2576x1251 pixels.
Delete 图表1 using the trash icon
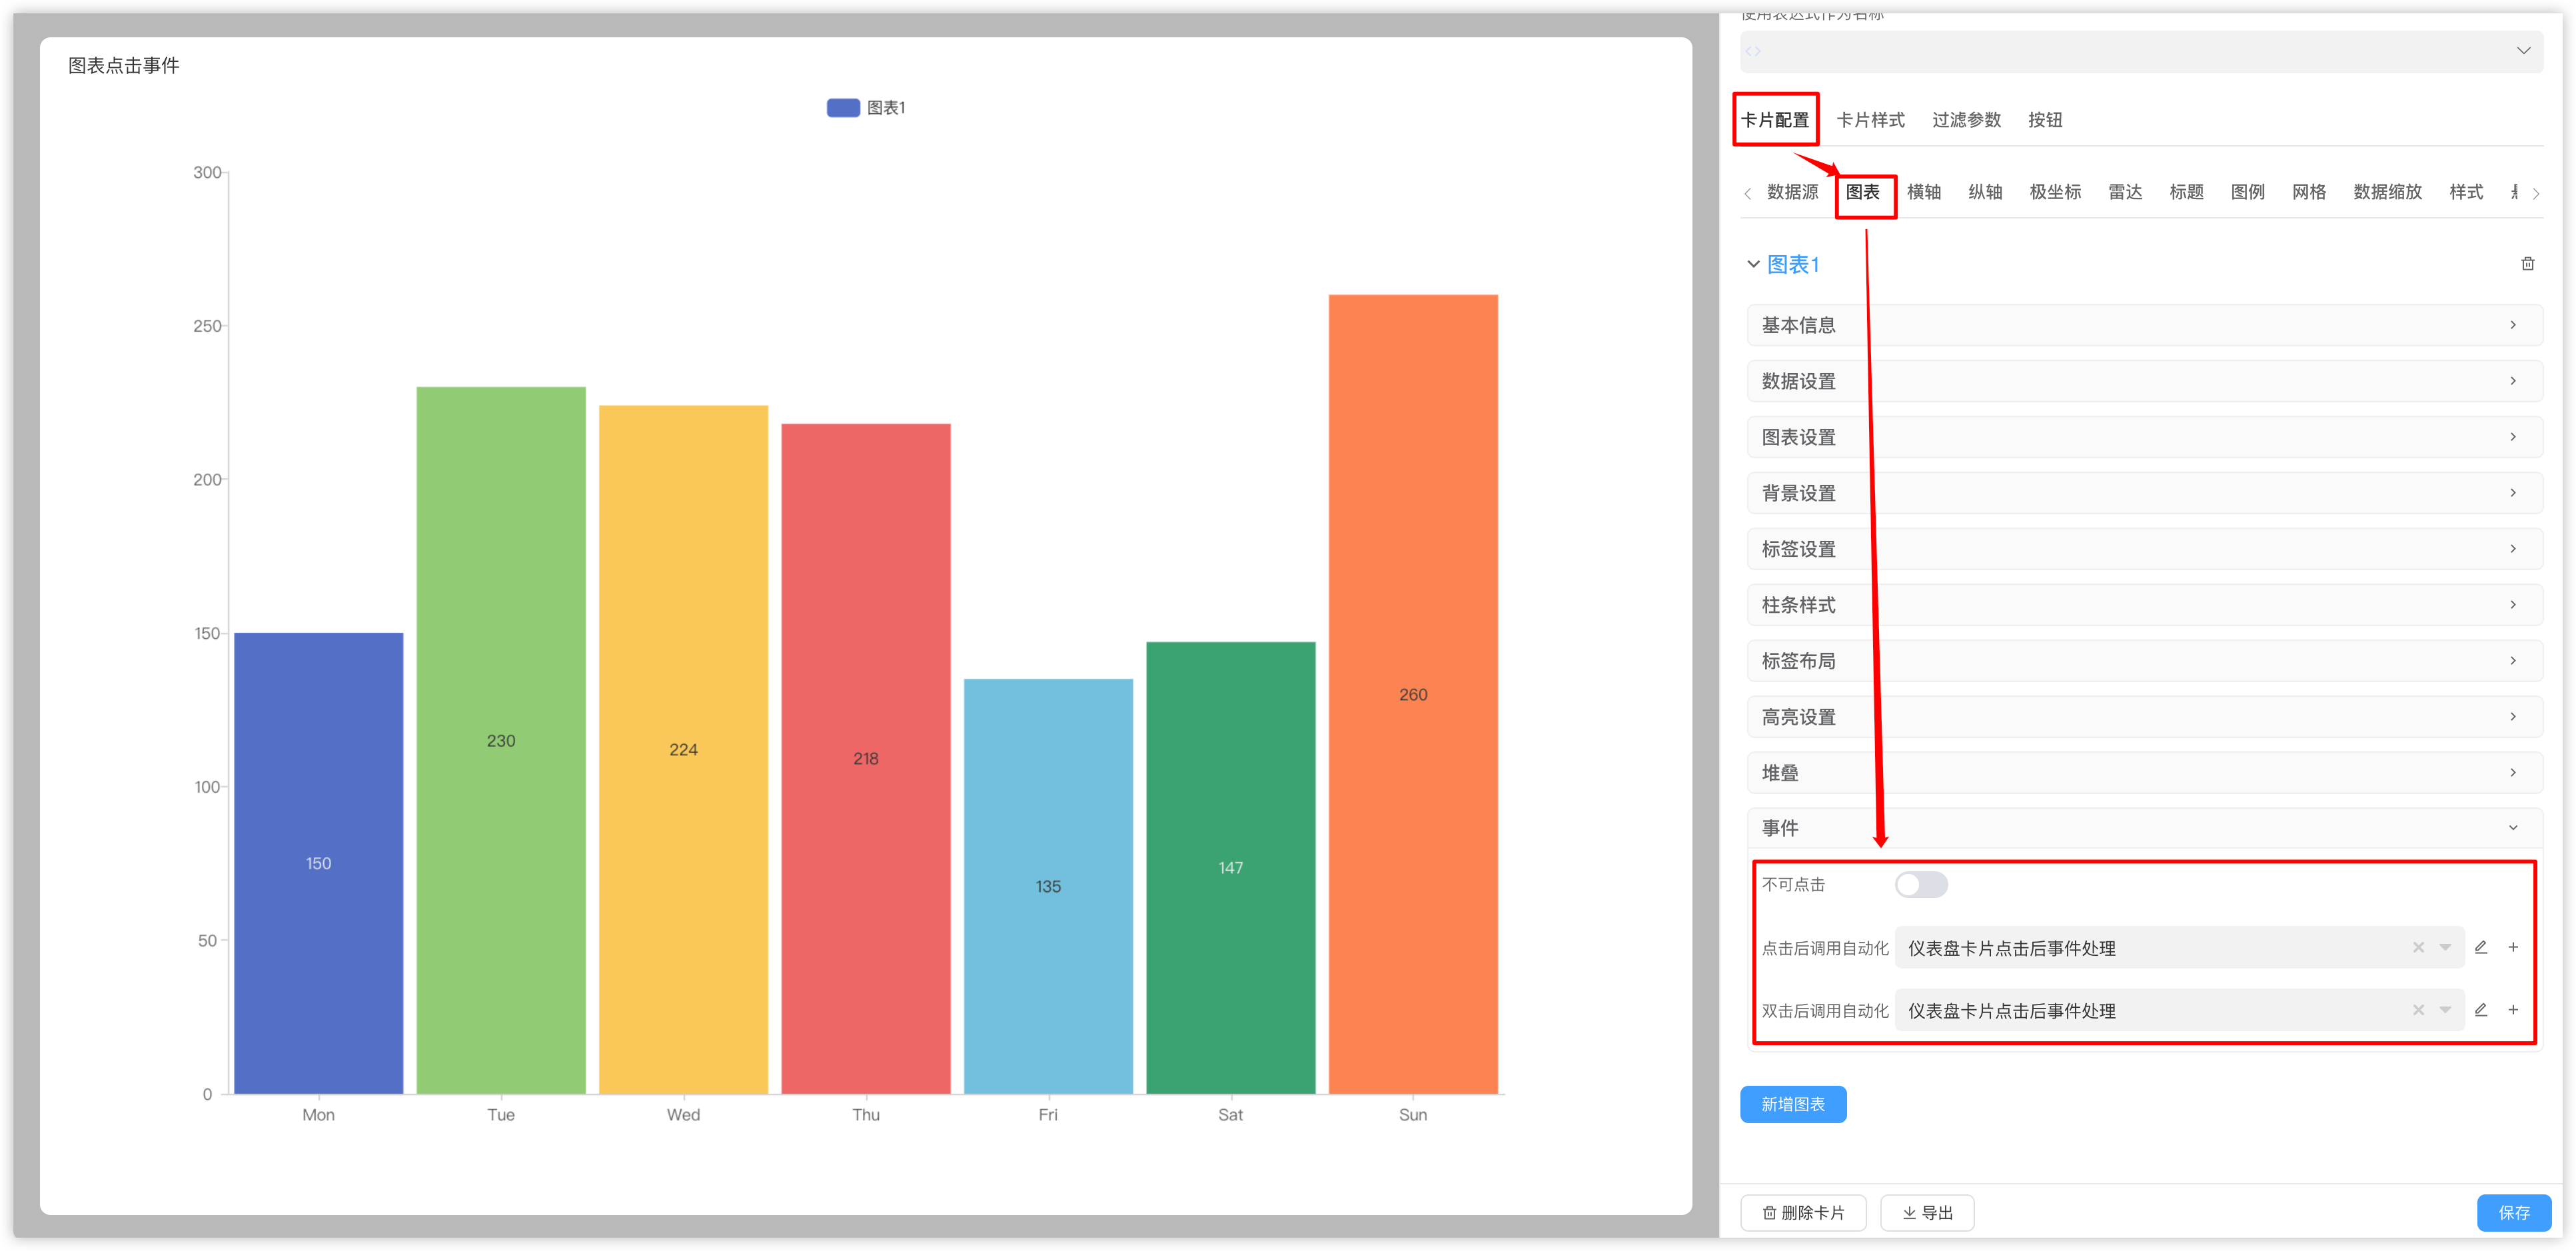tap(2527, 264)
